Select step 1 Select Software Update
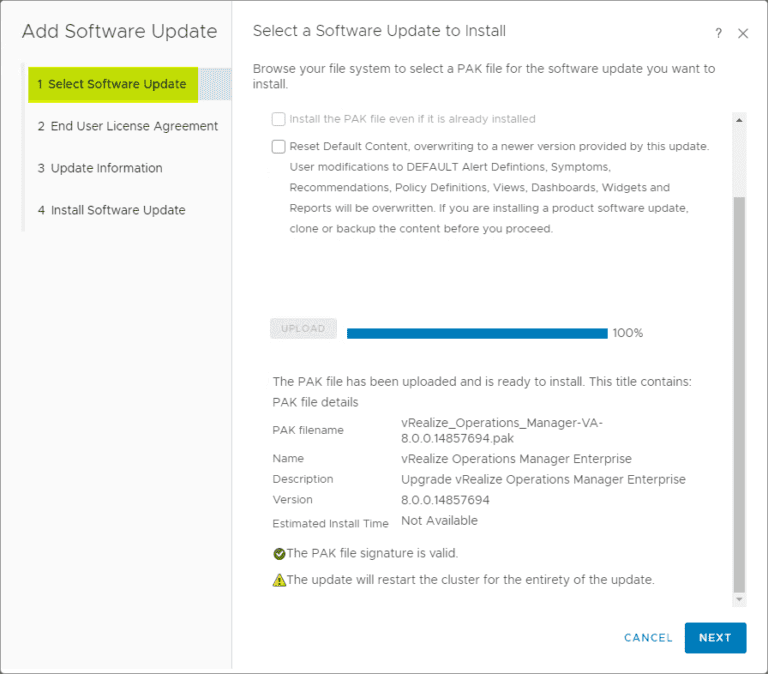Image resolution: width=768 pixels, height=674 pixels. click(x=111, y=84)
